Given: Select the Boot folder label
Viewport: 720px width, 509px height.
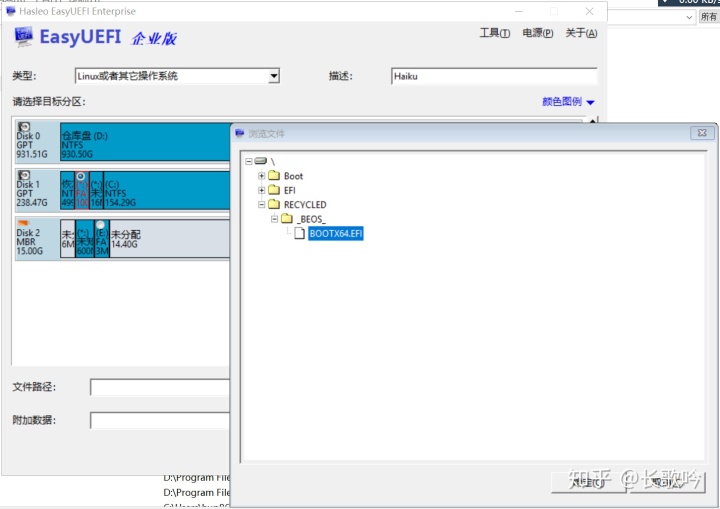Looking at the screenshot, I should pyautogui.click(x=293, y=176).
